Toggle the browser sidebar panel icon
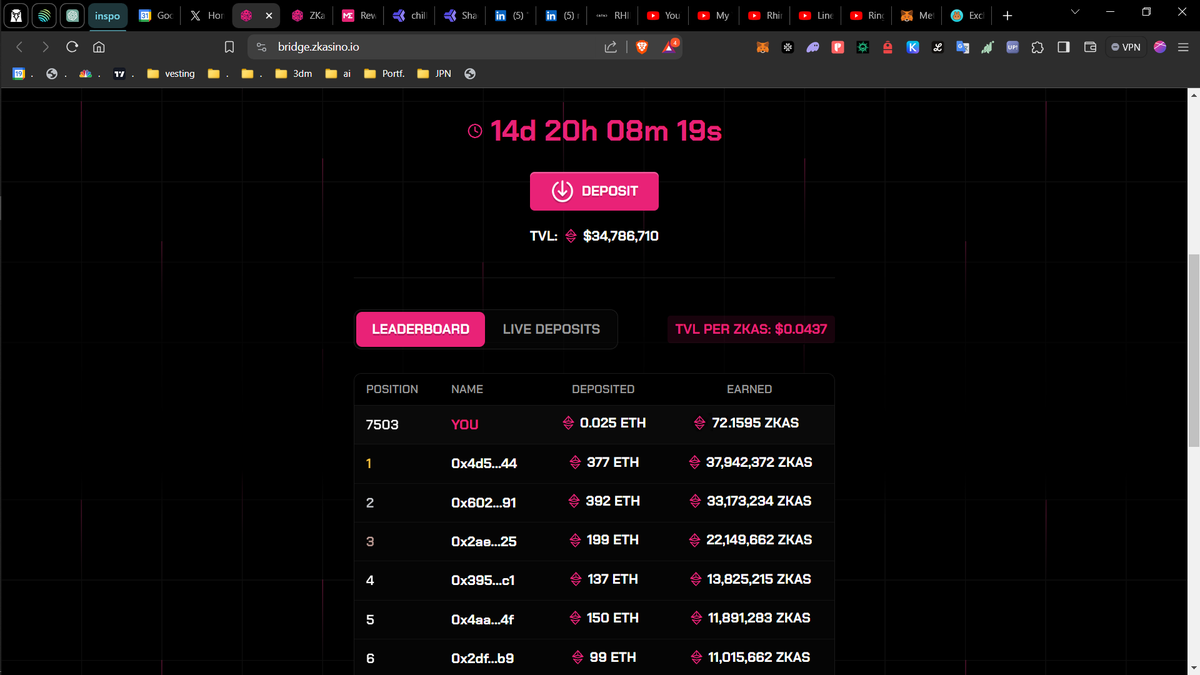Image resolution: width=1200 pixels, height=675 pixels. pyautogui.click(x=1064, y=47)
